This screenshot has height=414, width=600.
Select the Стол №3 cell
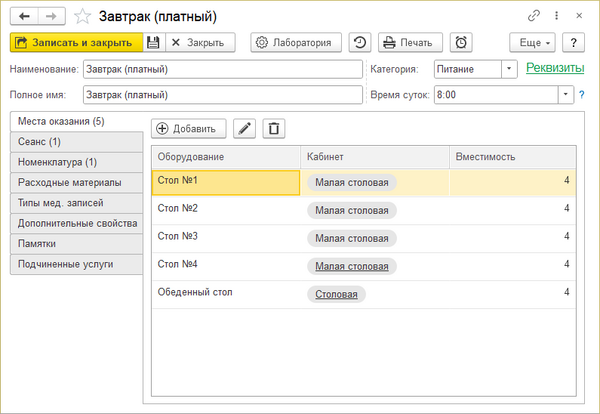(226, 238)
